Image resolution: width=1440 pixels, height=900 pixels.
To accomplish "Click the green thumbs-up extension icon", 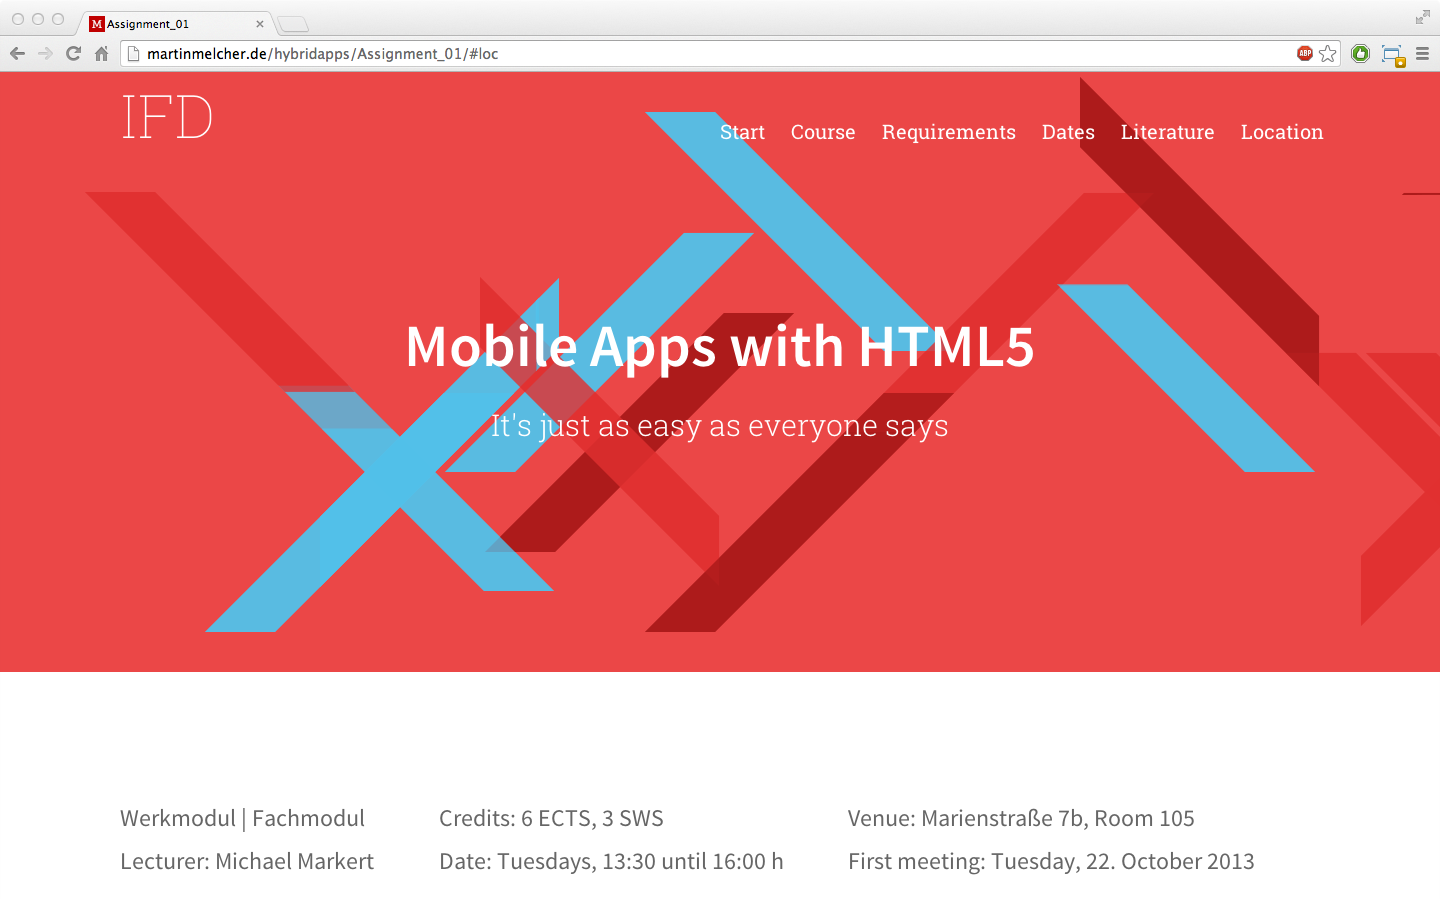I will click(x=1360, y=54).
